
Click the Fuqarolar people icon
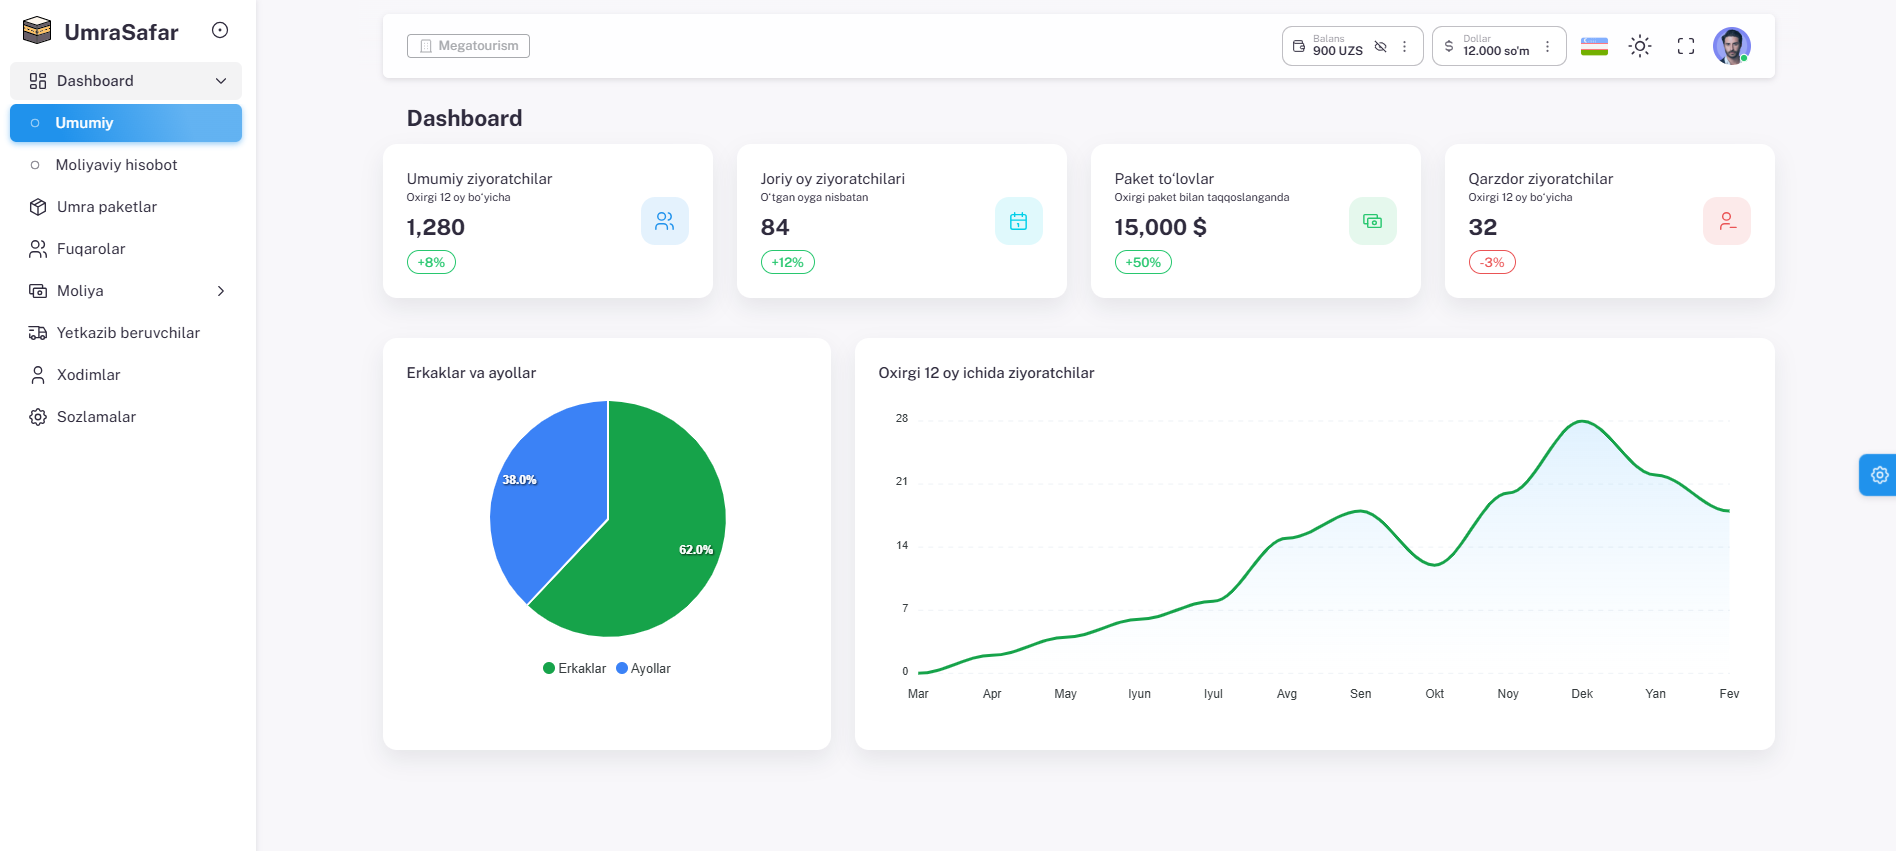38,249
